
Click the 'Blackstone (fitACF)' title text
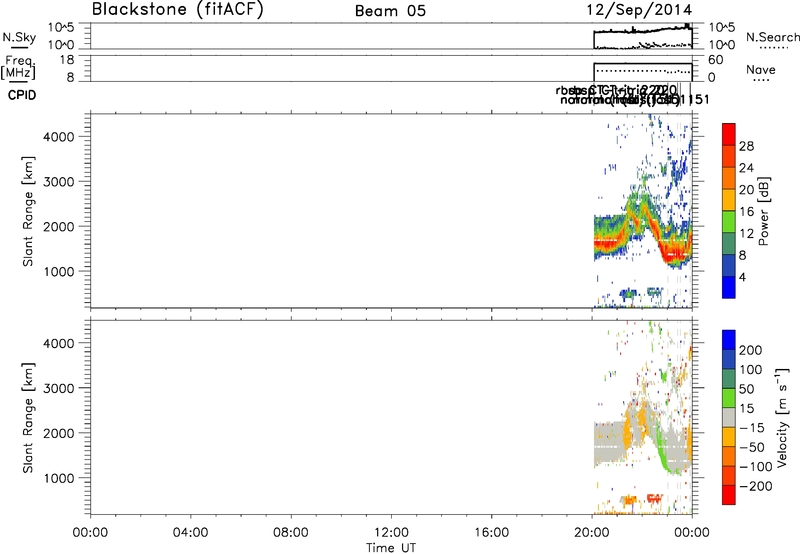178,10
